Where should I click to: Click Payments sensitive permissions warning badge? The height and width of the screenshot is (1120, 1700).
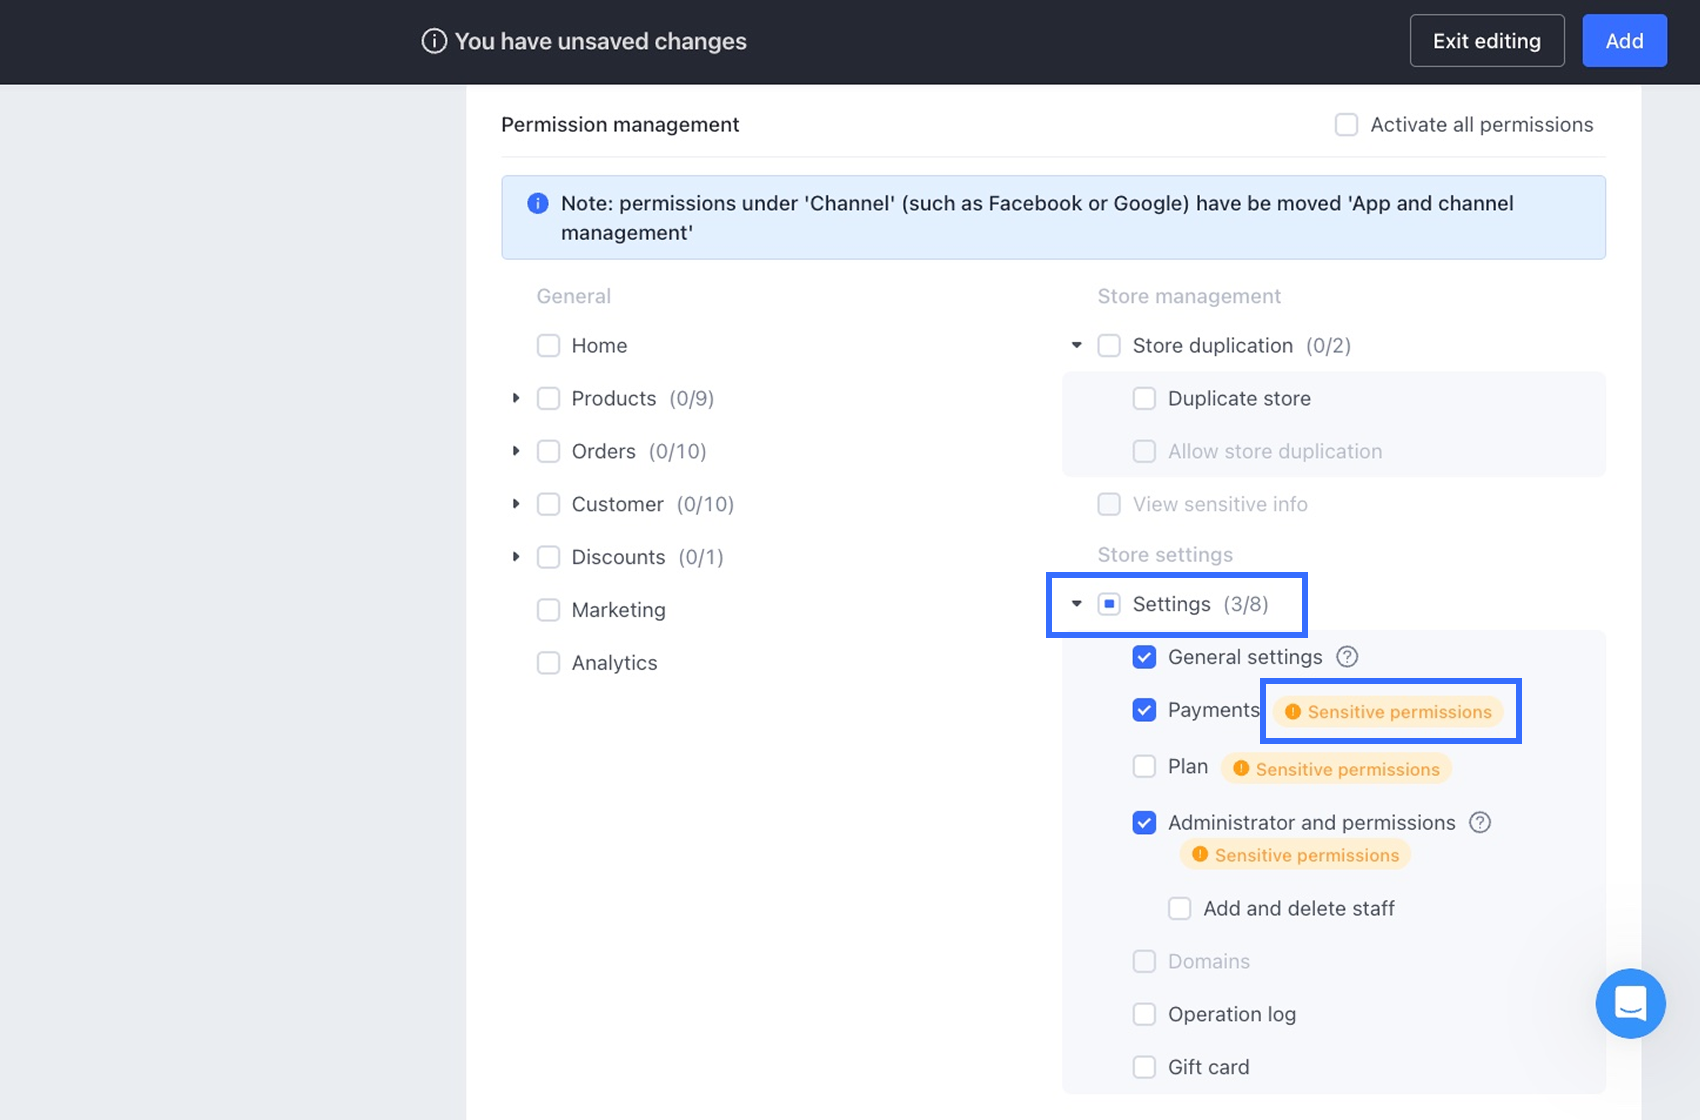coord(1390,712)
